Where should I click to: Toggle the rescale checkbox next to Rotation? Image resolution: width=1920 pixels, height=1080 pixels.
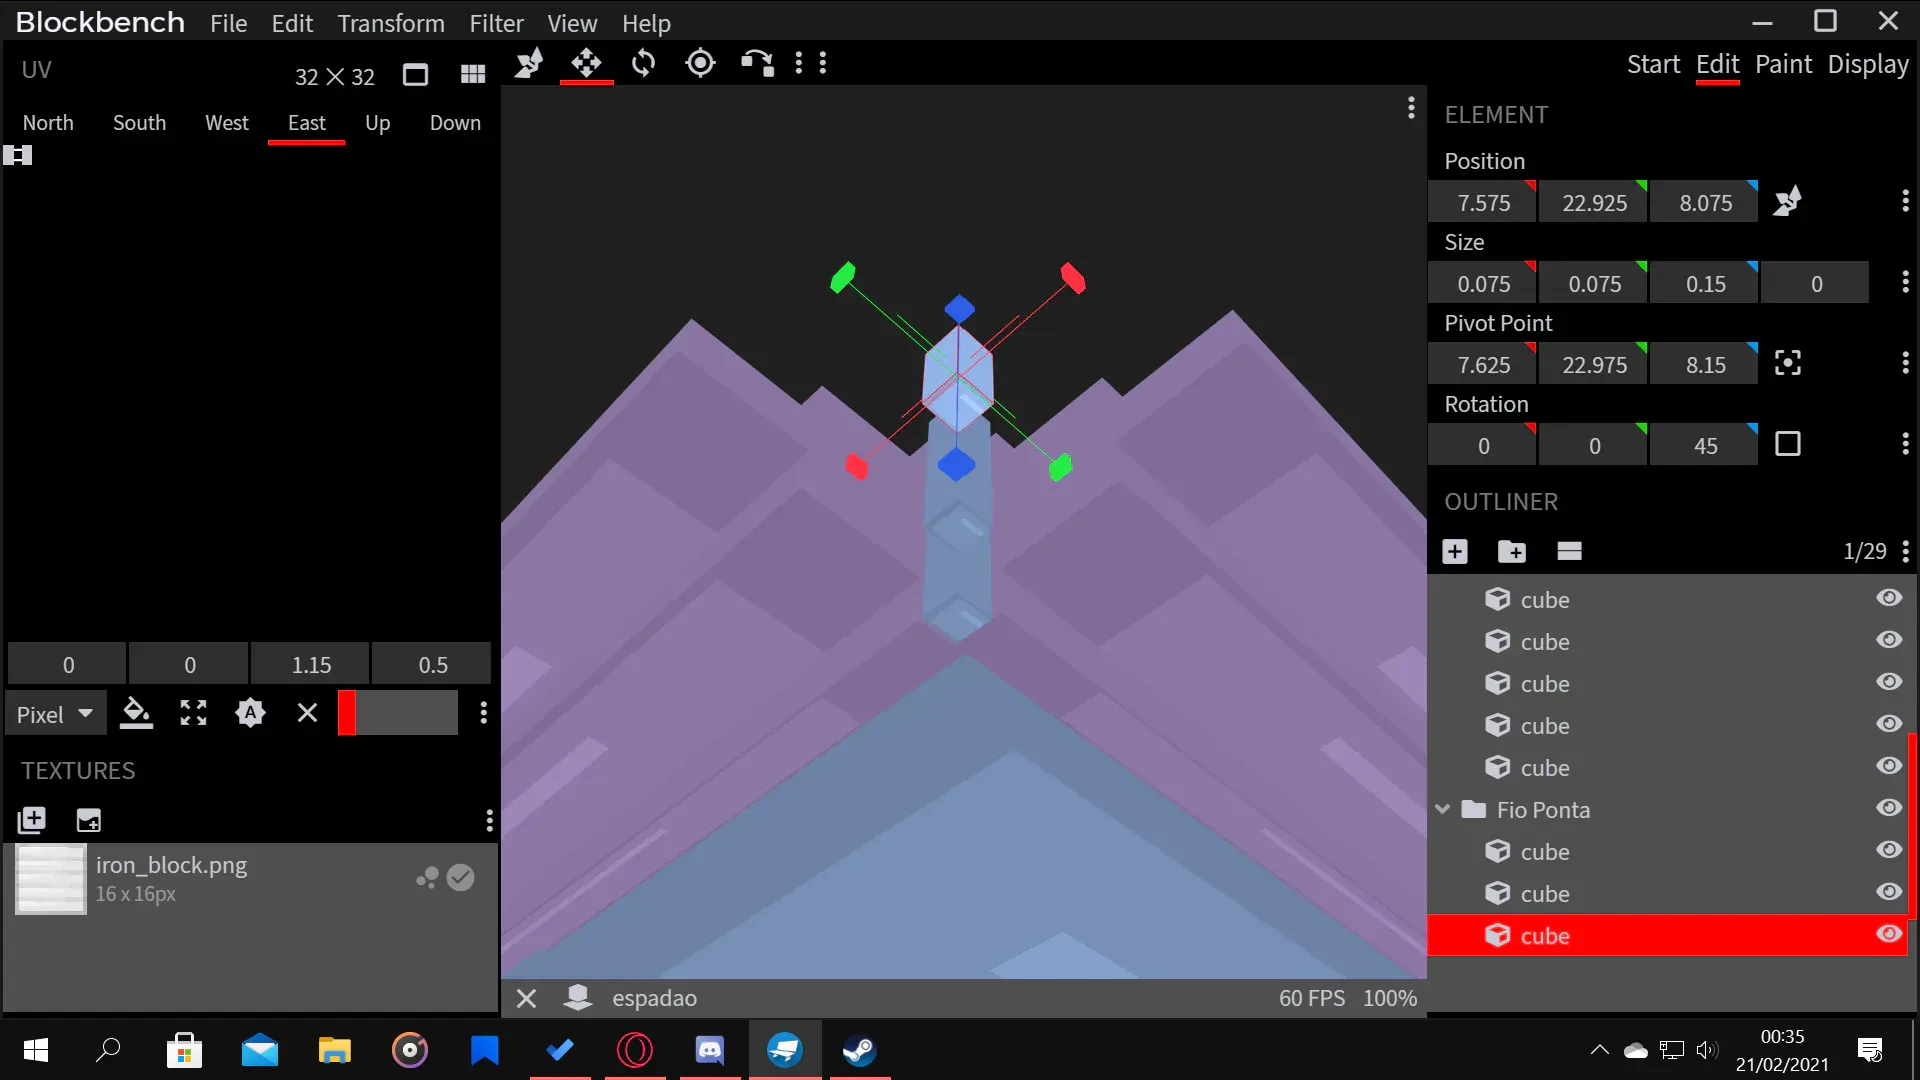pos(1788,444)
